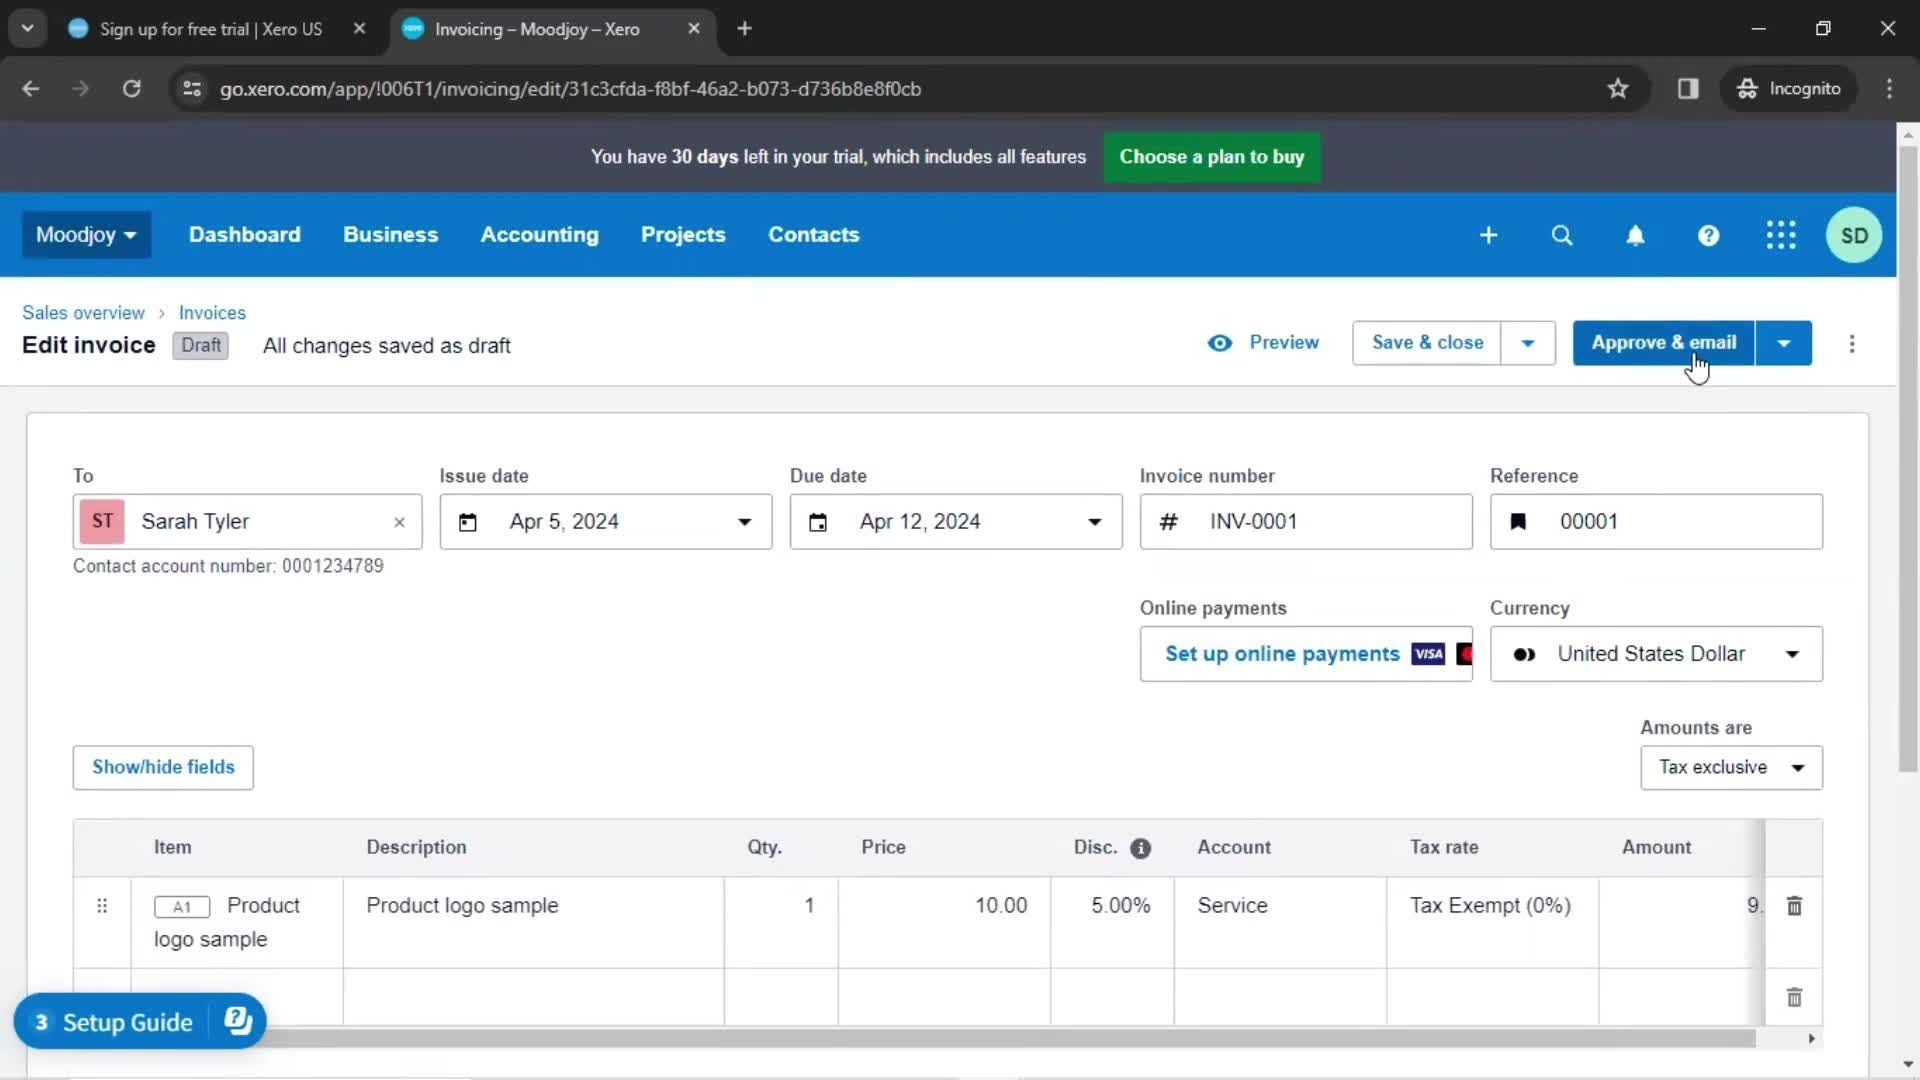Edit the Product logo sample description cell
This screenshot has height=1080, width=1920.
point(533,923)
